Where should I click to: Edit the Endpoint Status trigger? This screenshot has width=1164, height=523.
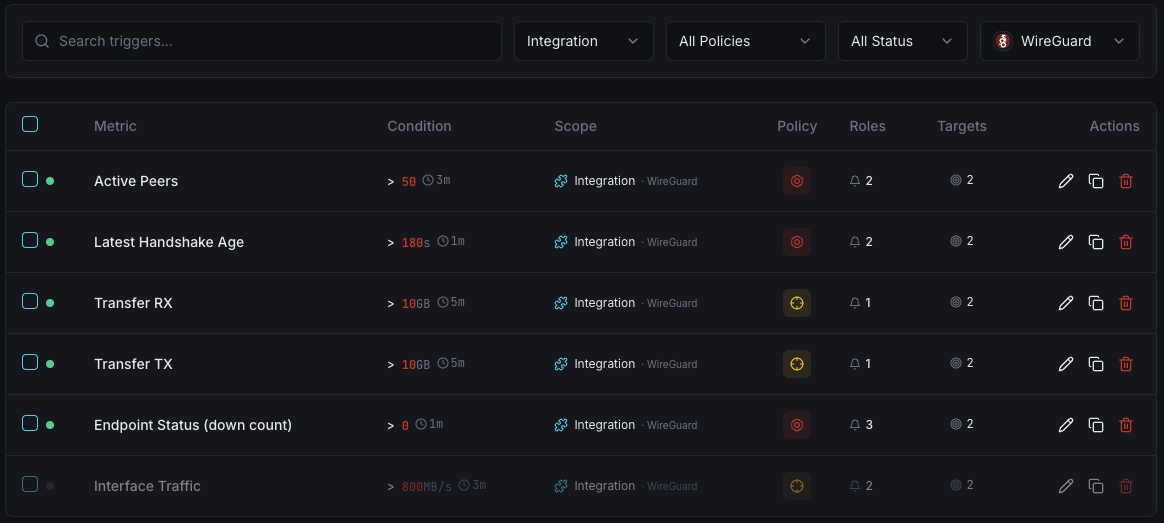(x=1065, y=425)
